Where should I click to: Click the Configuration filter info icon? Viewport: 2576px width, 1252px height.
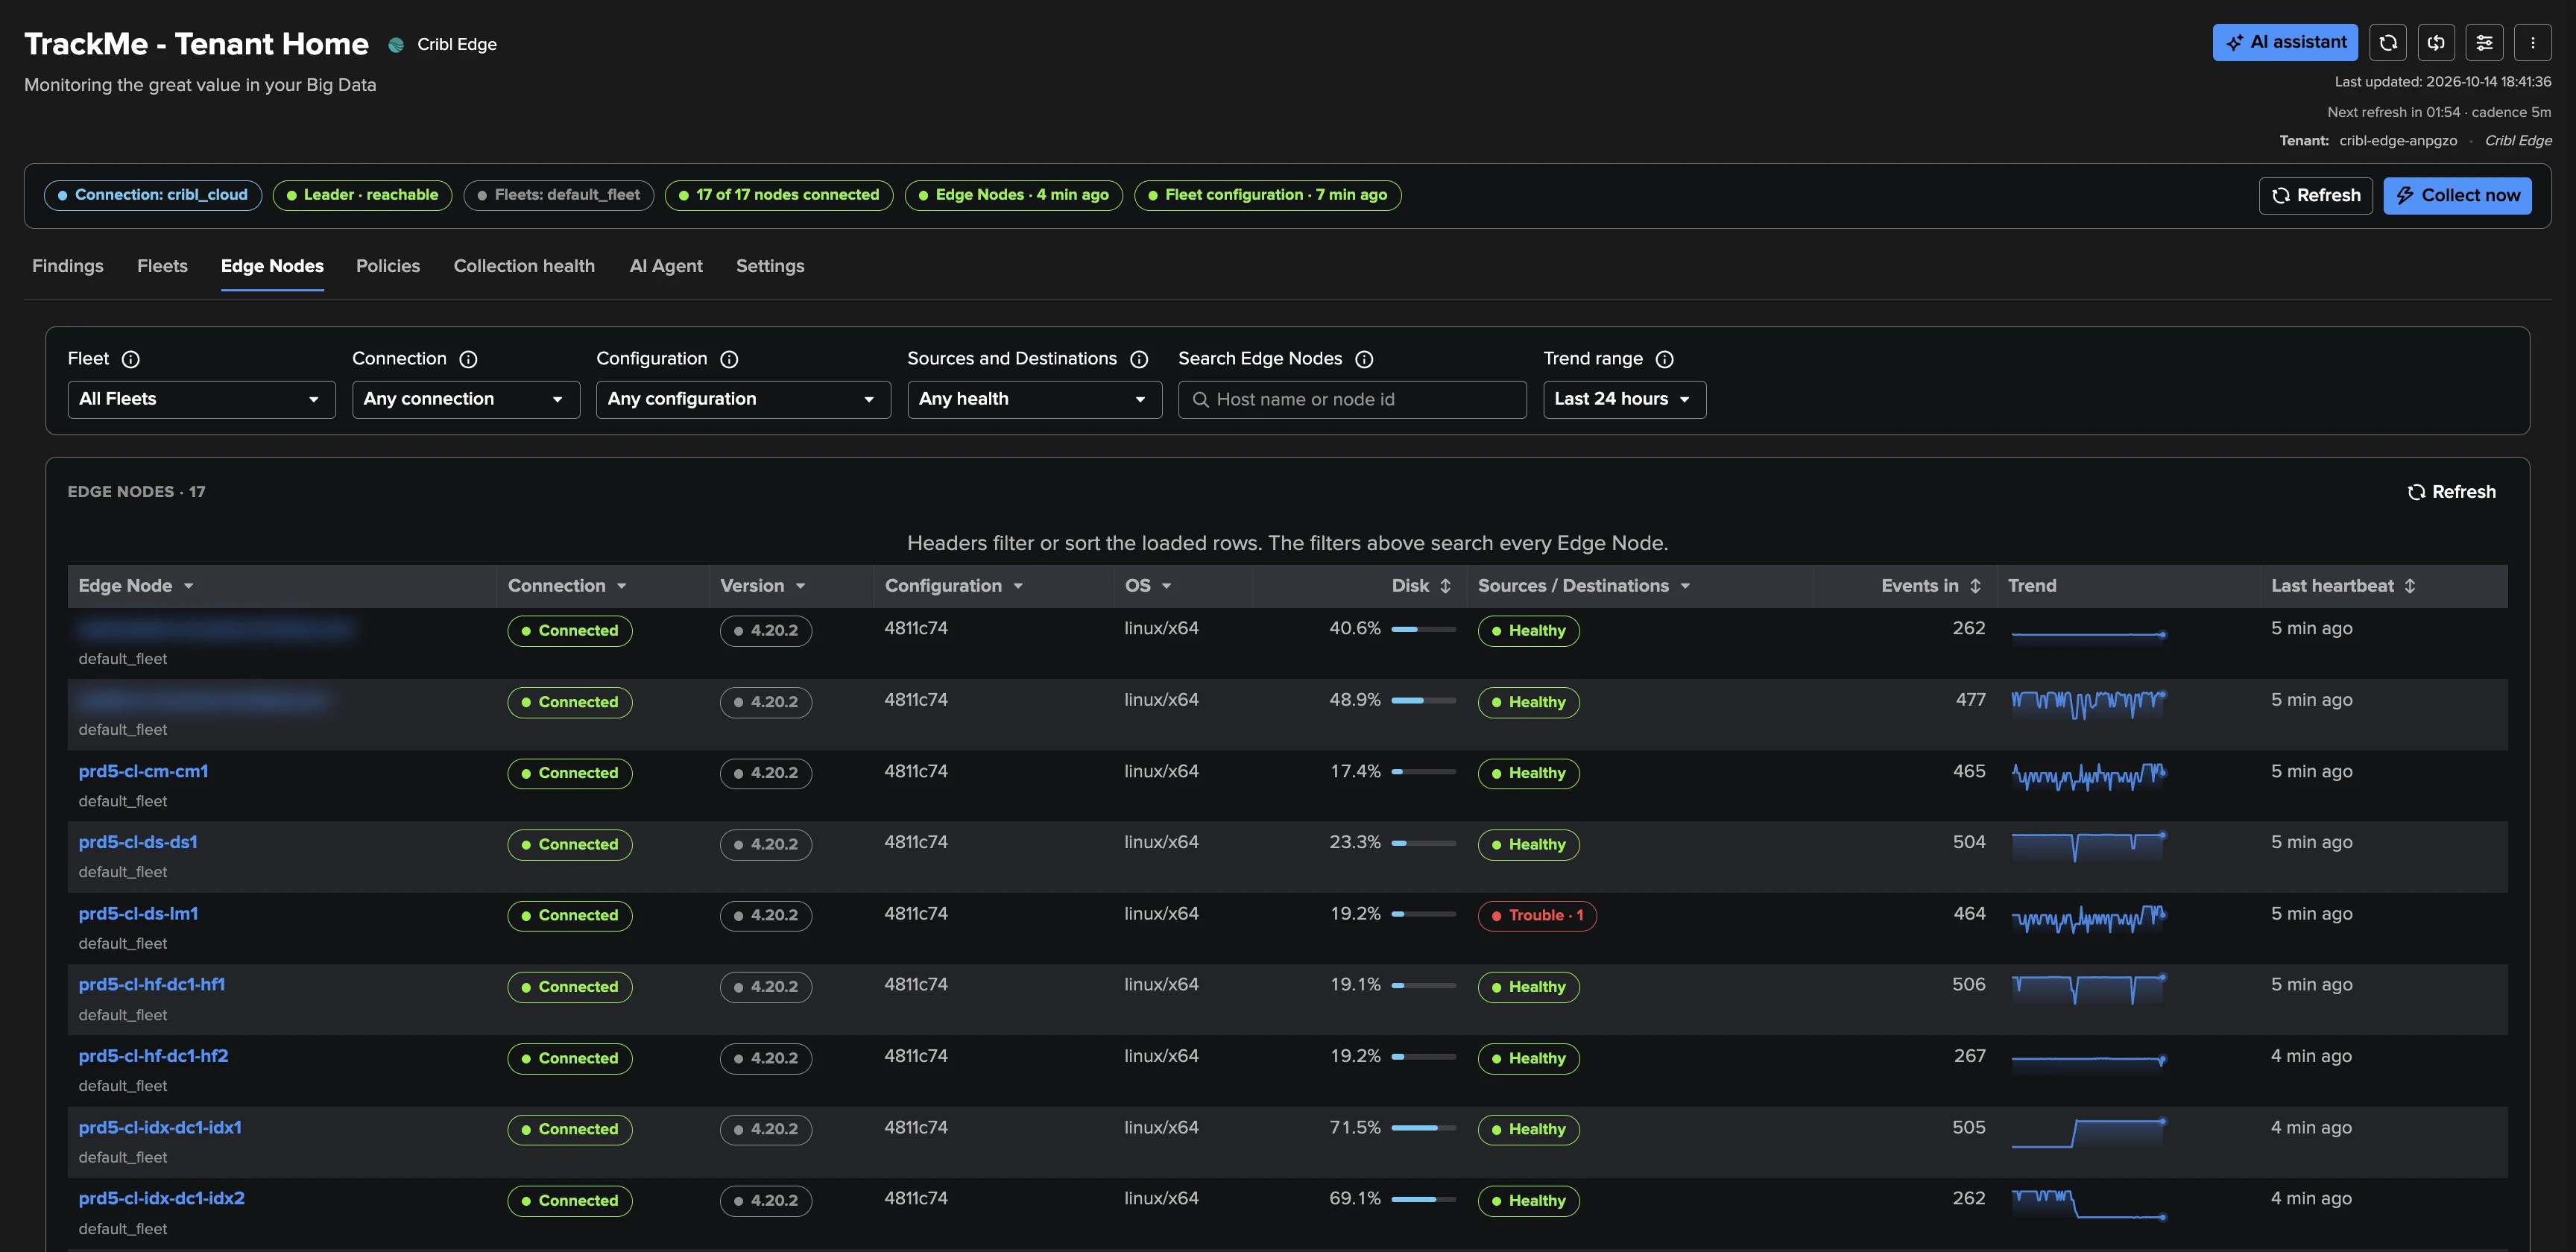coord(730,359)
